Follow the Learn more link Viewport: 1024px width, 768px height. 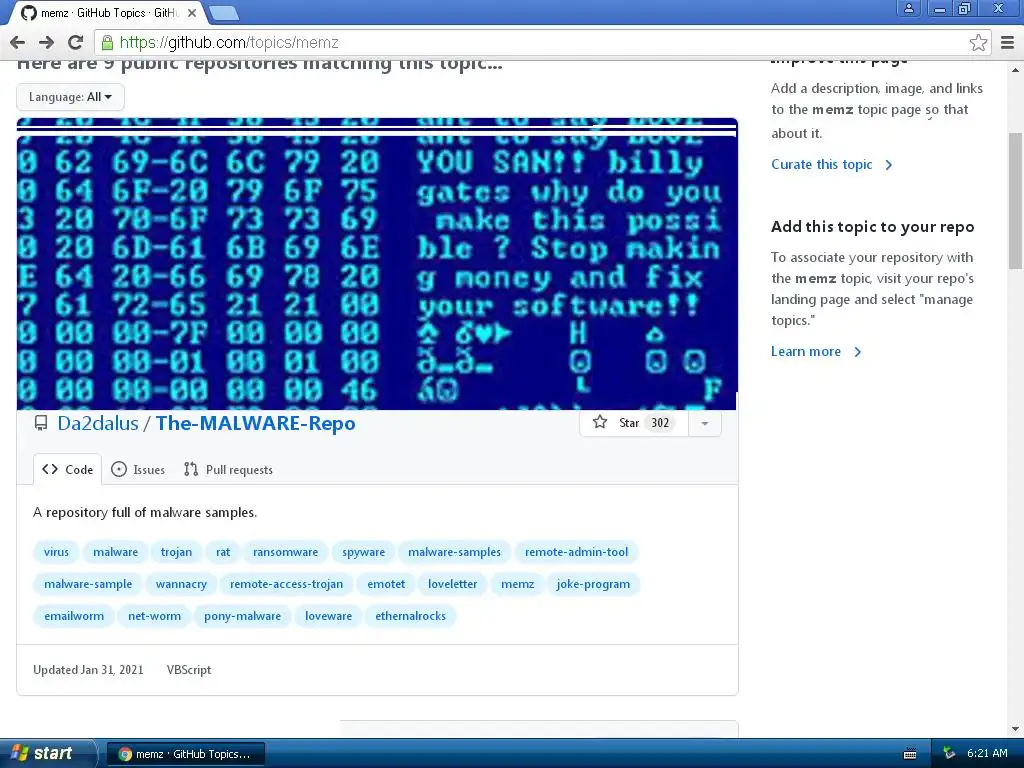tap(816, 351)
